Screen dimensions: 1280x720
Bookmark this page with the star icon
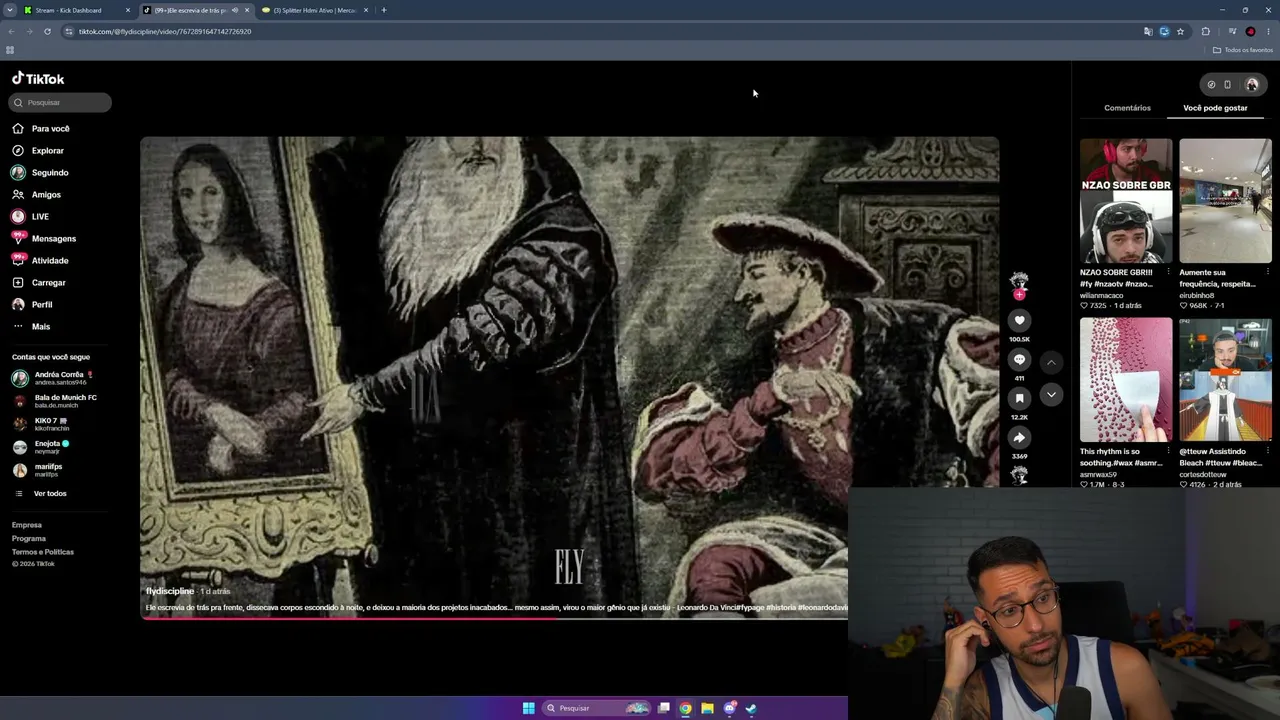pyautogui.click(x=1180, y=31)
